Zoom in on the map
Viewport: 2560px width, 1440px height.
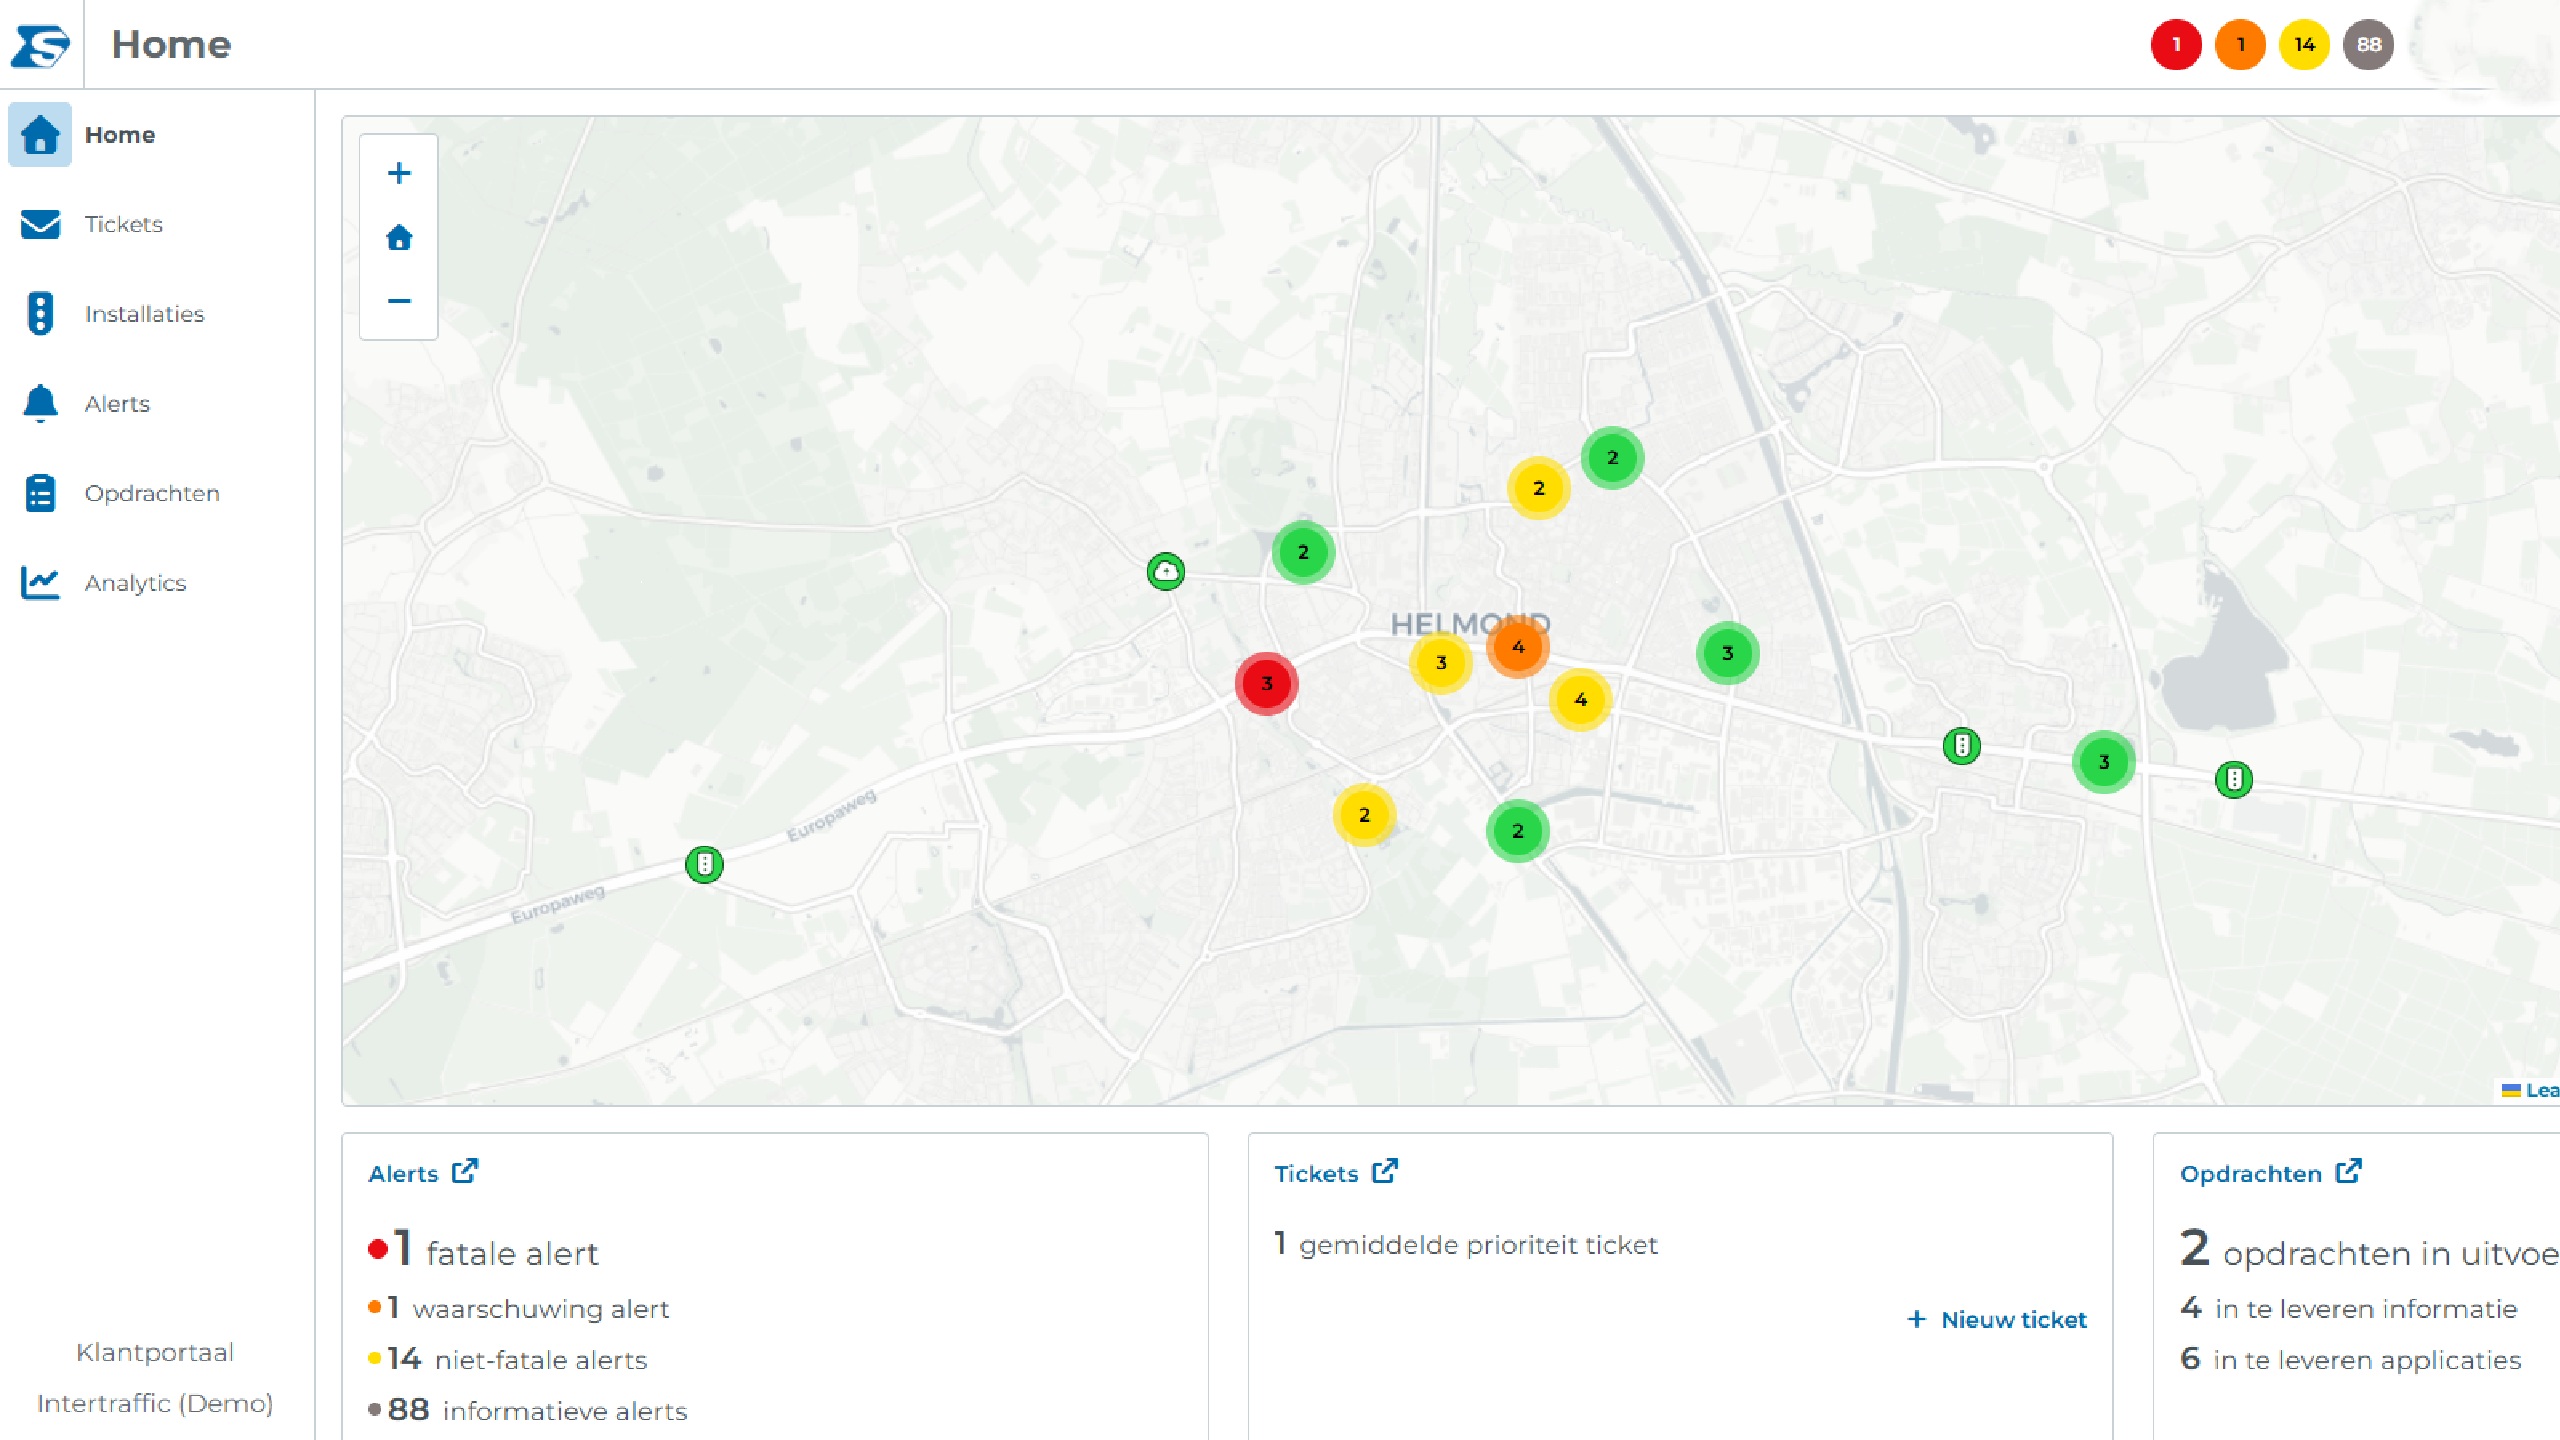click(x=399, y=173)
